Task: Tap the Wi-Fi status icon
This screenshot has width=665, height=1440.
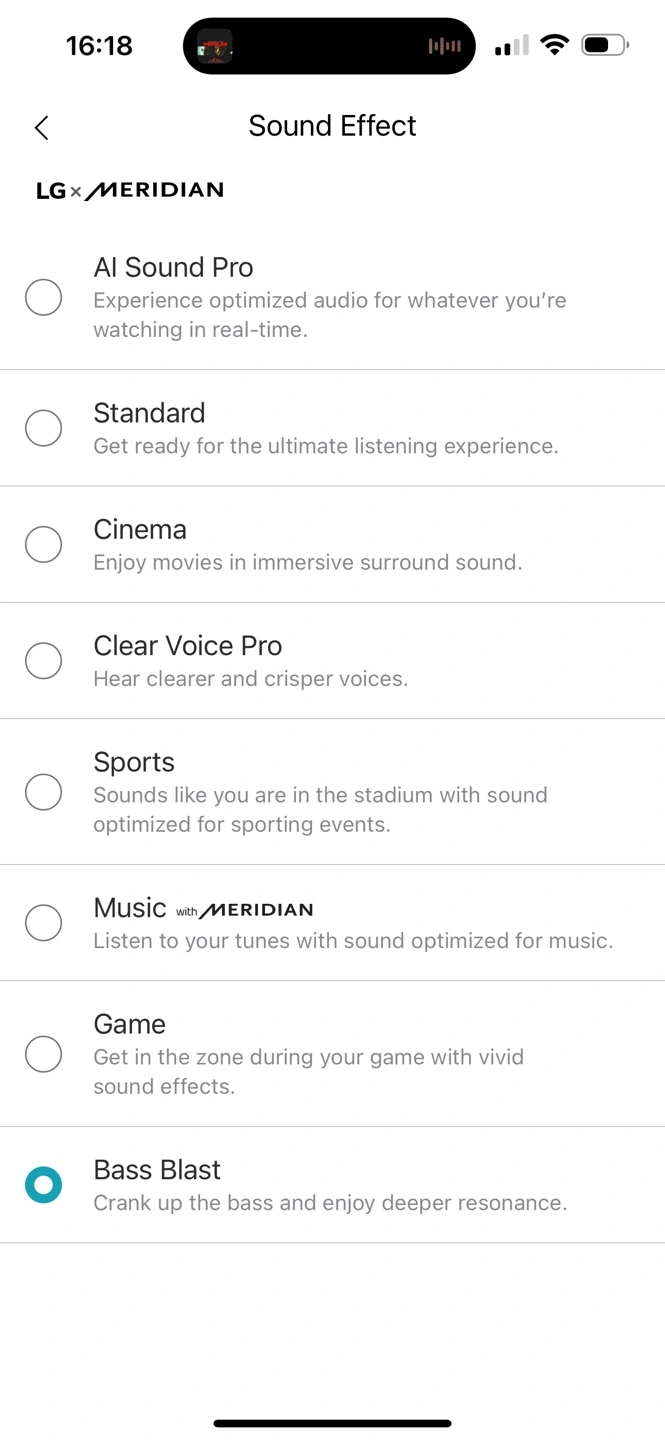Action: point(552,45)
